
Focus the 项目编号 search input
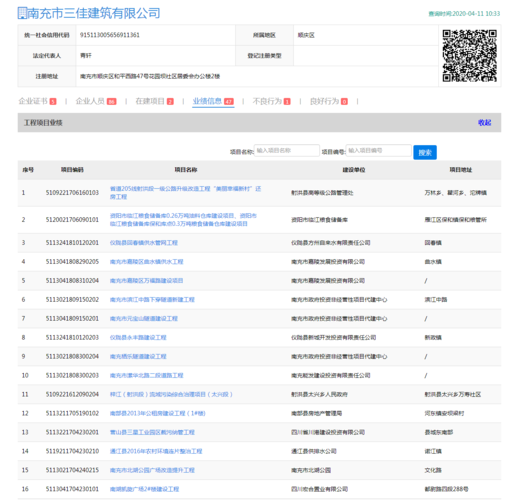tap(378, 150)
